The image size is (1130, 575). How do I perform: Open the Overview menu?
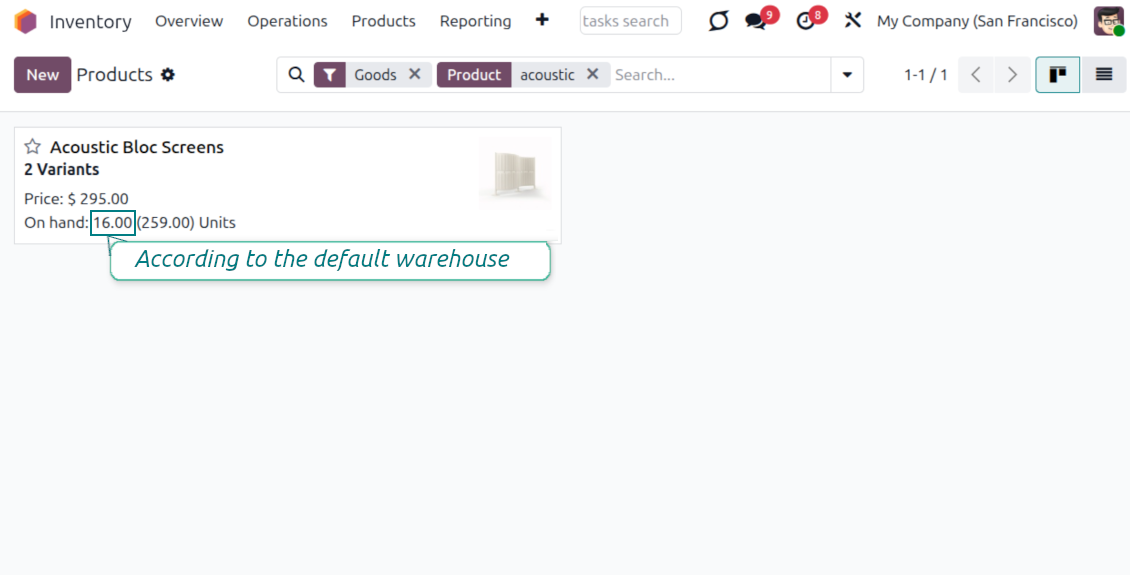click(189, 22)
